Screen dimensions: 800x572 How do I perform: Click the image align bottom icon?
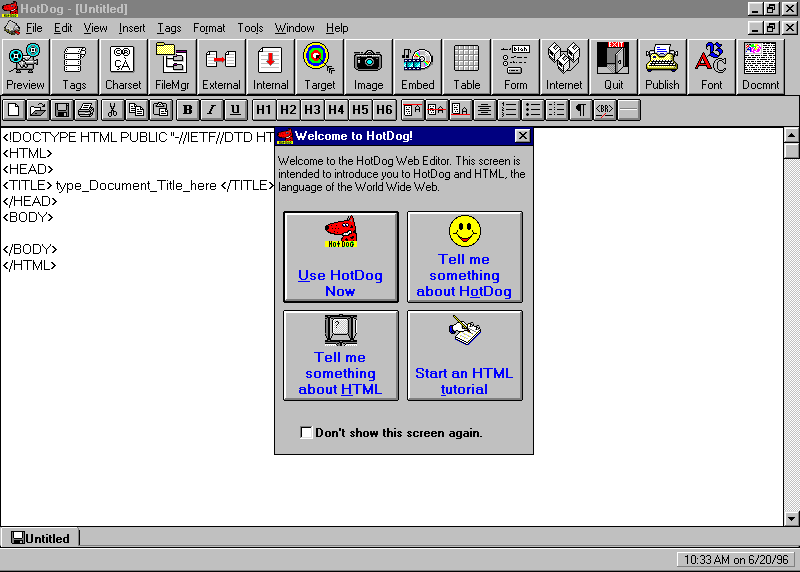(x=460, y=110)
